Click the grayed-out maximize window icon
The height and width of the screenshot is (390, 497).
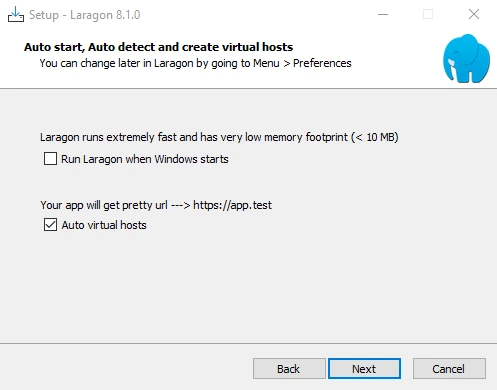[428, 14]
